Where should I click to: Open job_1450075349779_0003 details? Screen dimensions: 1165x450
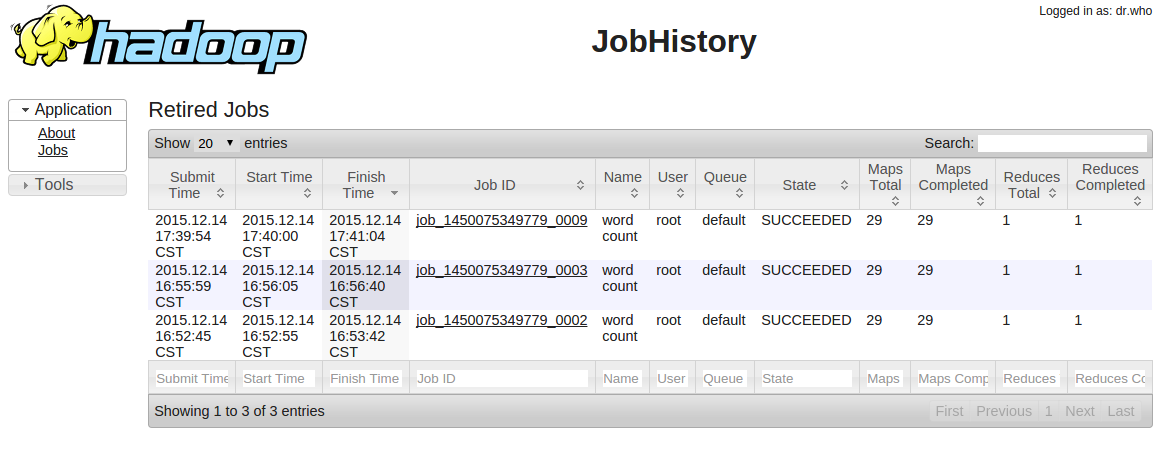[x=501, y=270]
